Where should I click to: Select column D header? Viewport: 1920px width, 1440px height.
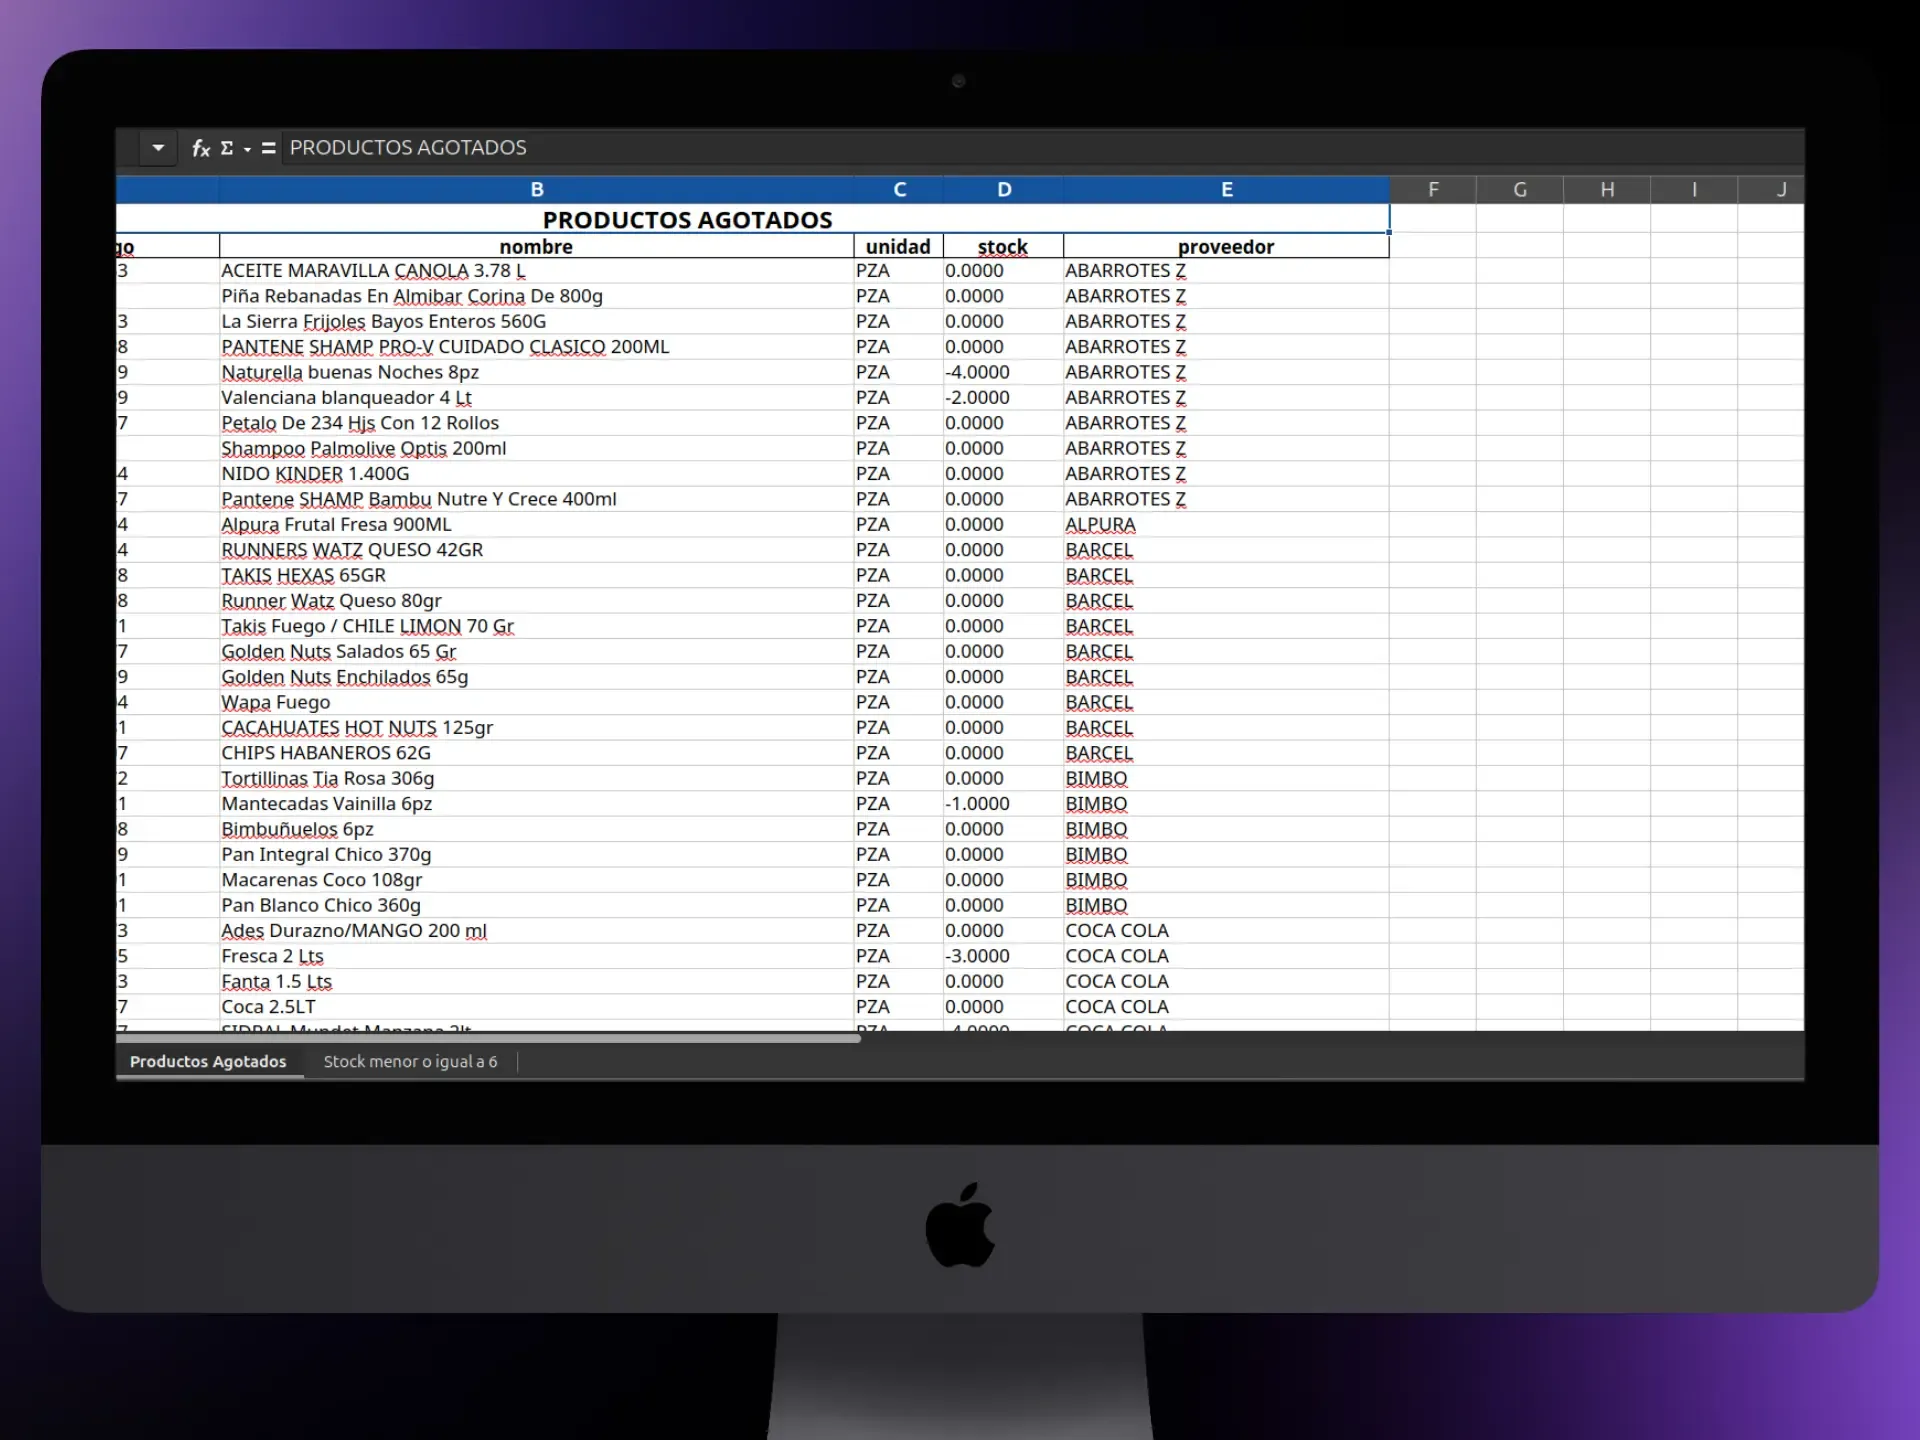pos(1003,190)
